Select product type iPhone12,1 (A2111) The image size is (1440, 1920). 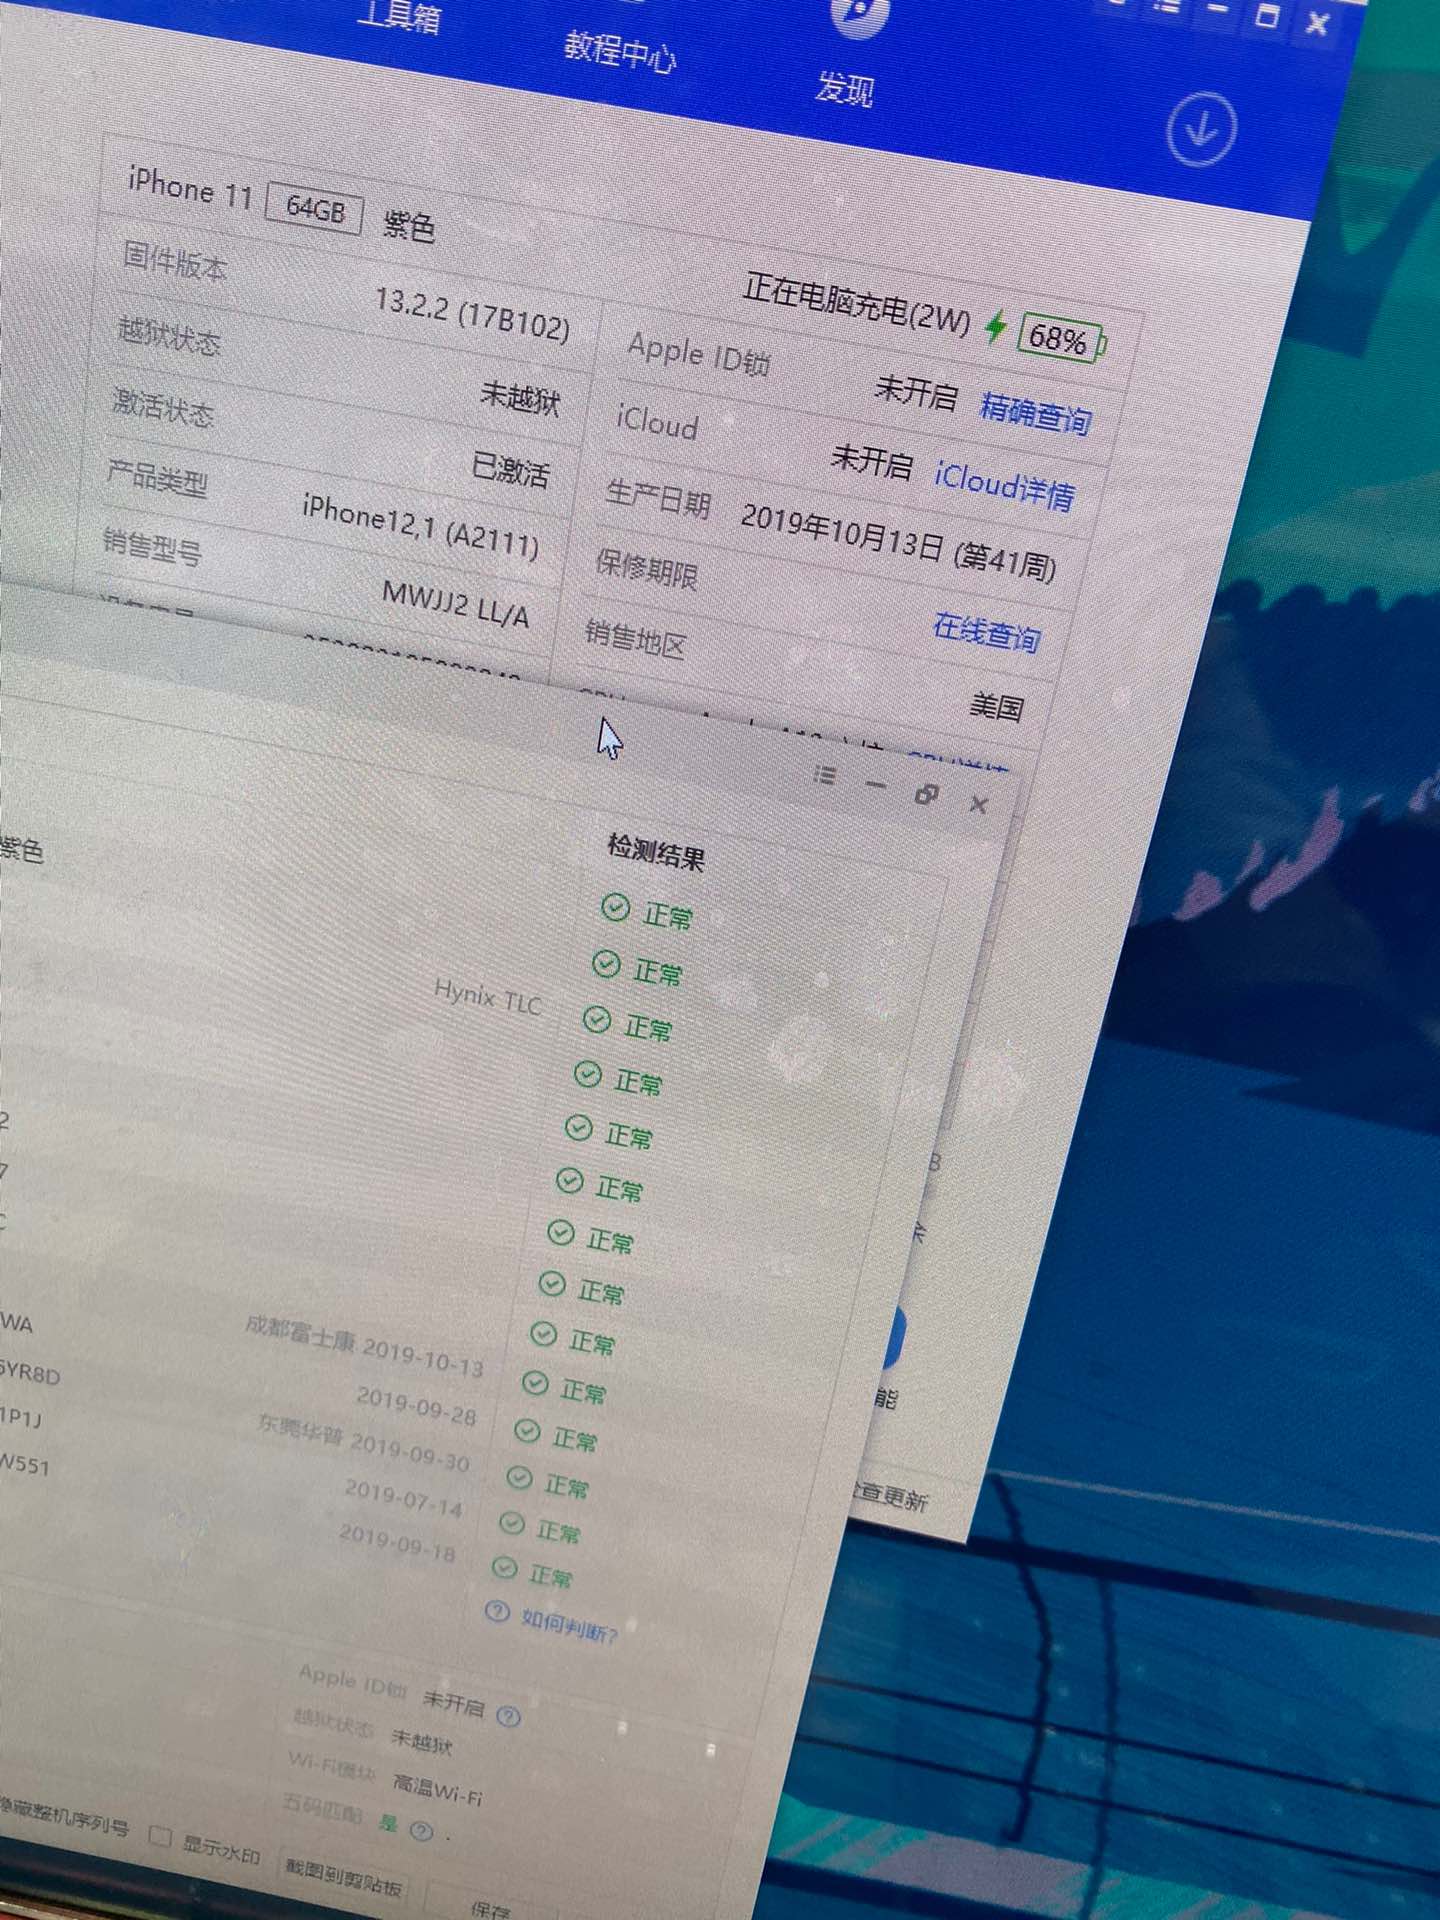(421, 527)
